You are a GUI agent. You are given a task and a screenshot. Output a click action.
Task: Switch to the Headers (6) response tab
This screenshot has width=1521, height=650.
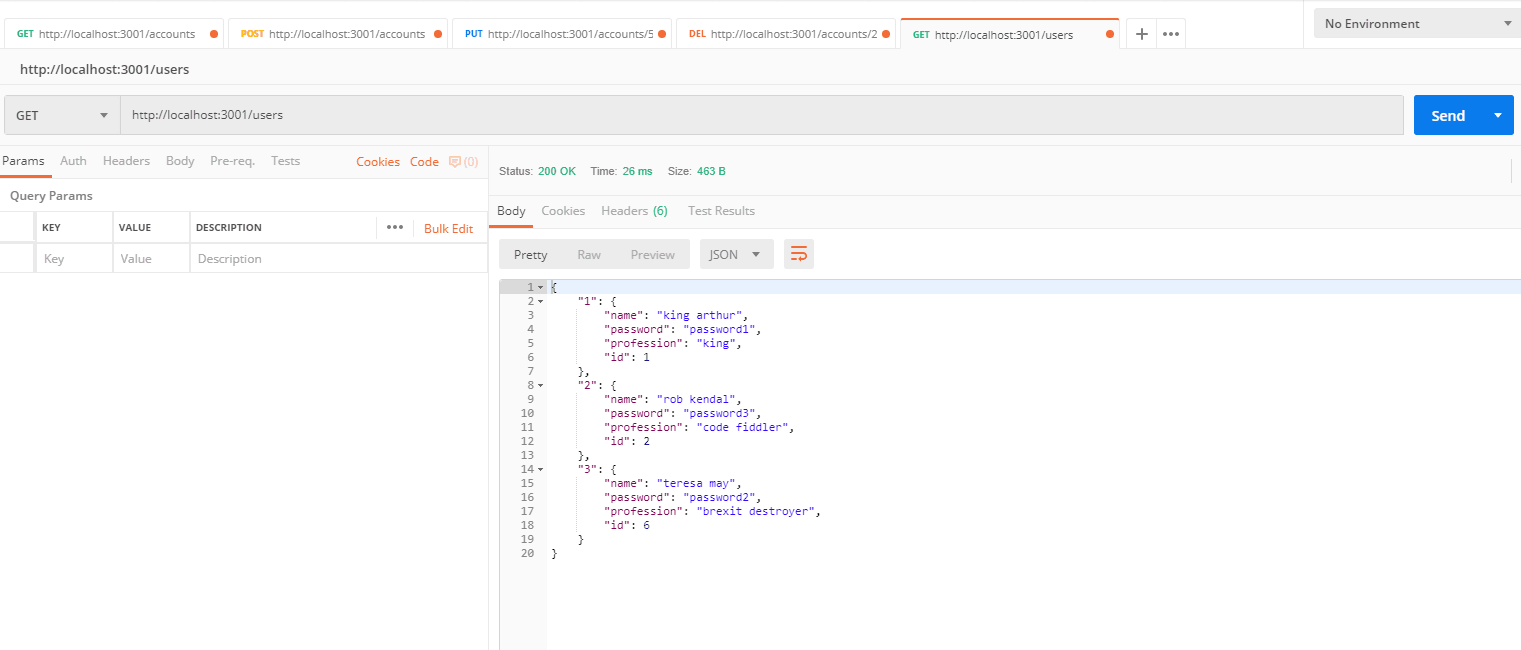coord(634,210)
